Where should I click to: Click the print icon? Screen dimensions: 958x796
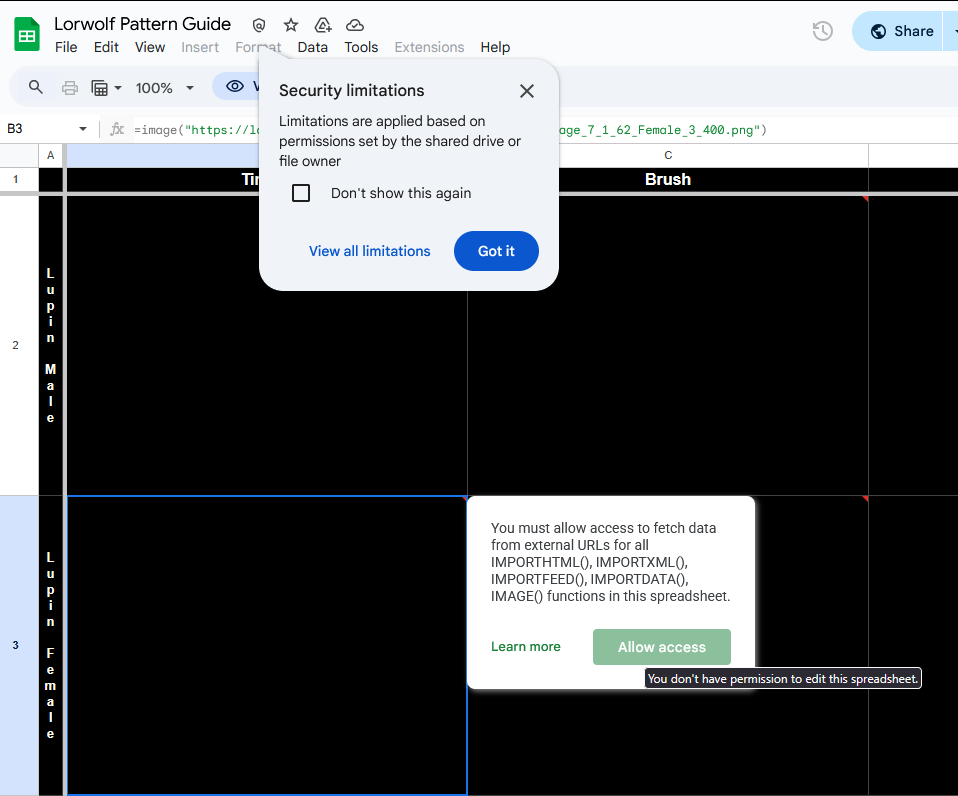(70, 87)
